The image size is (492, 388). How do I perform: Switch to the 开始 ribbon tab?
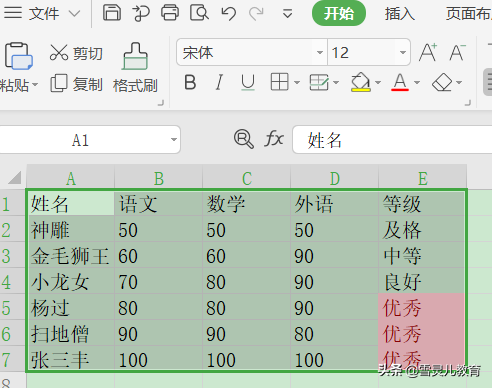(x=339, y=13)
